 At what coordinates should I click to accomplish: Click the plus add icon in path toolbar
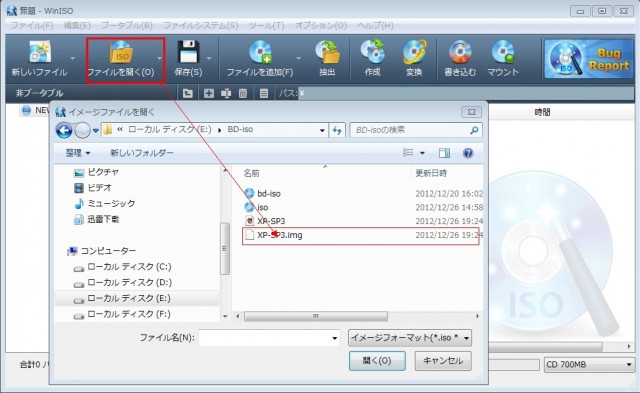(x=209, y=93)
